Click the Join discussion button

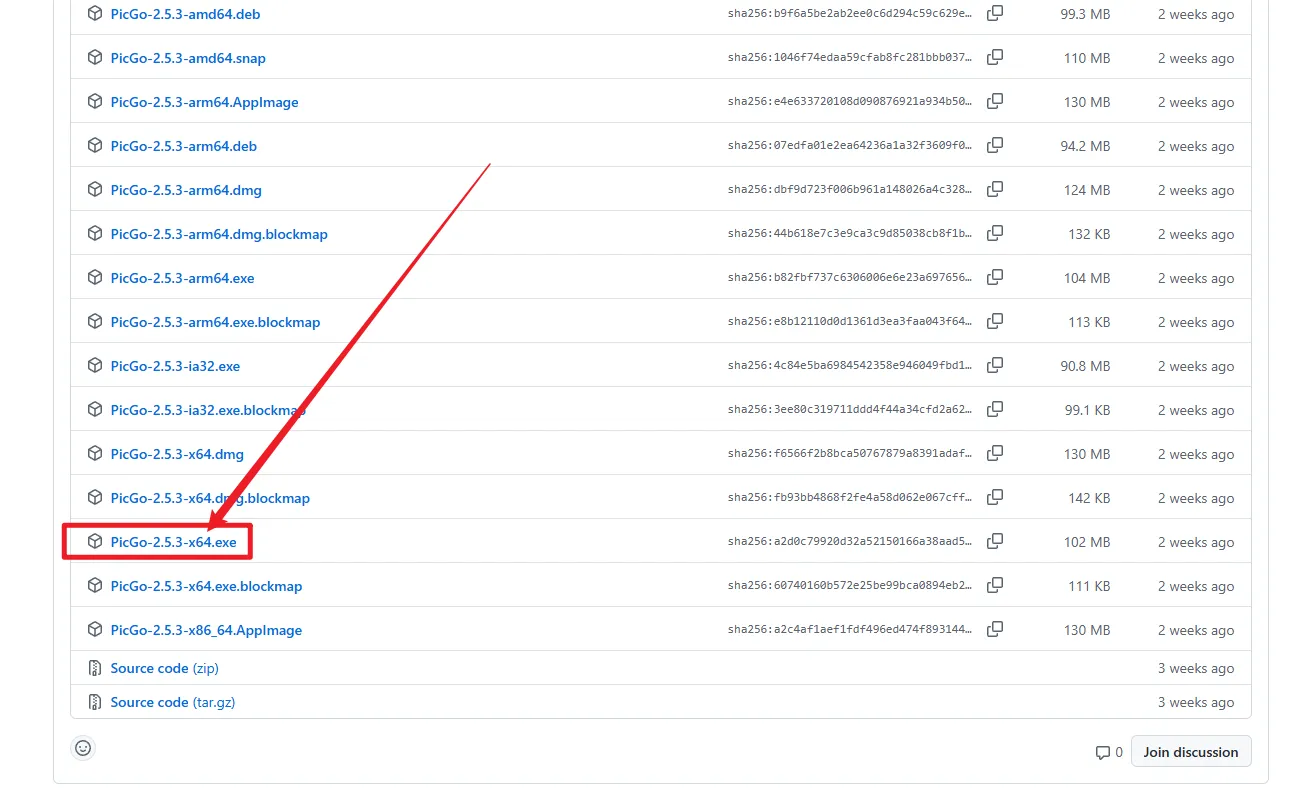1191,752
